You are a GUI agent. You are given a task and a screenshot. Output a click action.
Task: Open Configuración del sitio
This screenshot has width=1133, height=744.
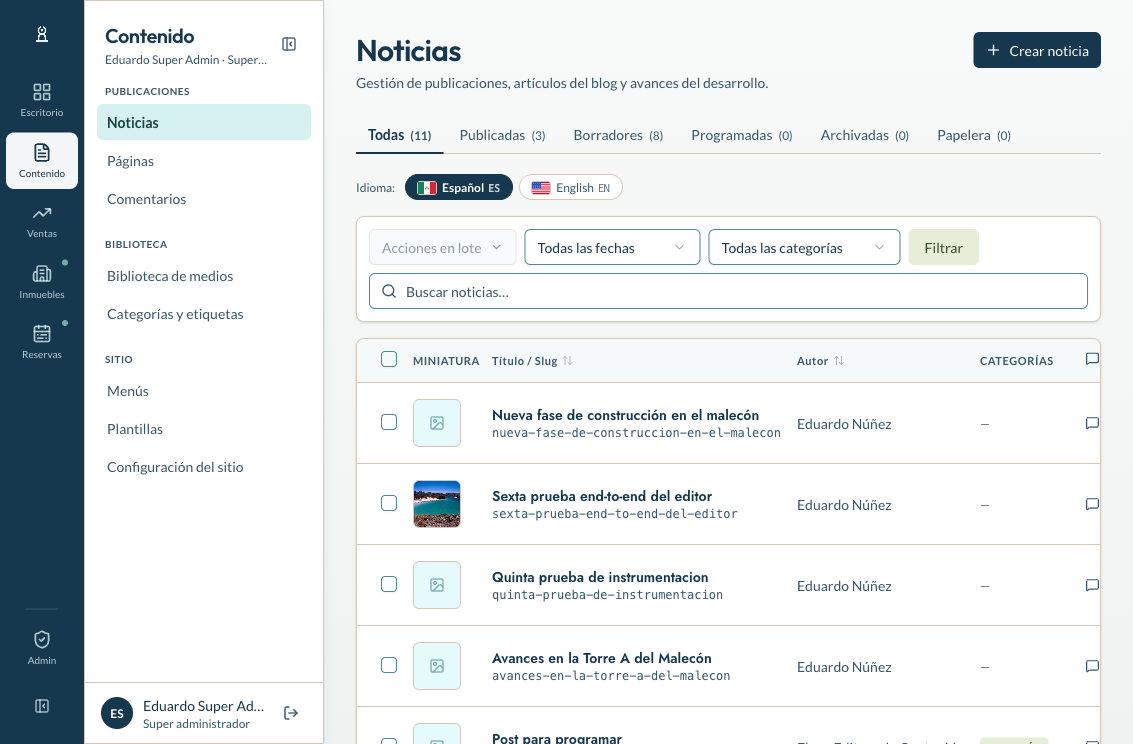204,467
